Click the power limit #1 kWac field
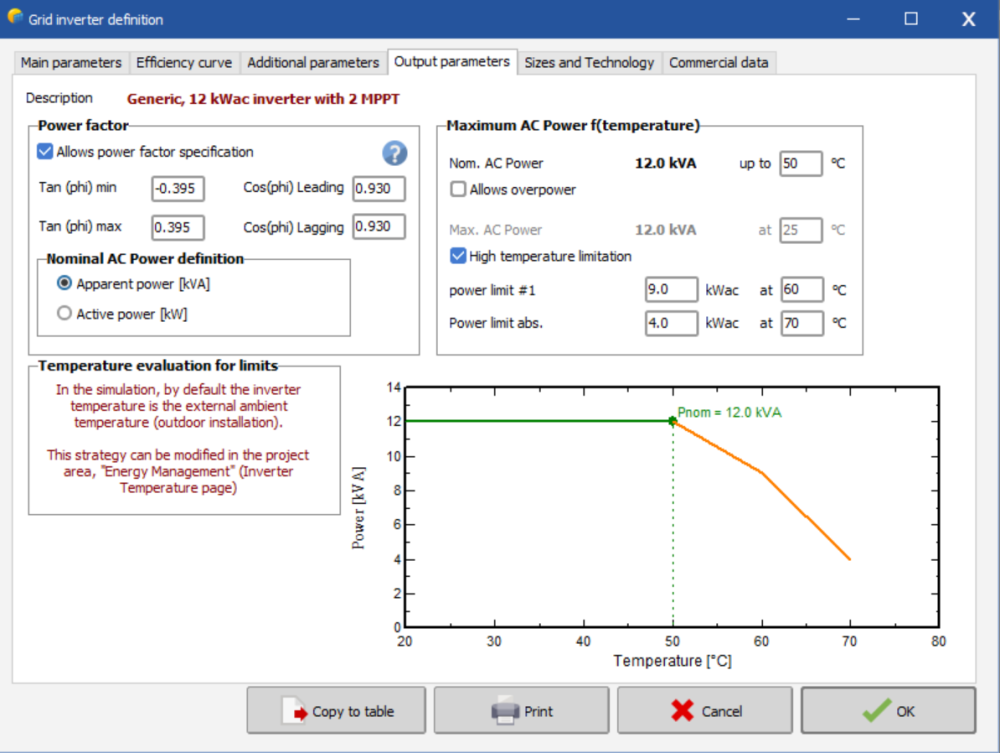 pyautogui.click(x=671, y=290)
